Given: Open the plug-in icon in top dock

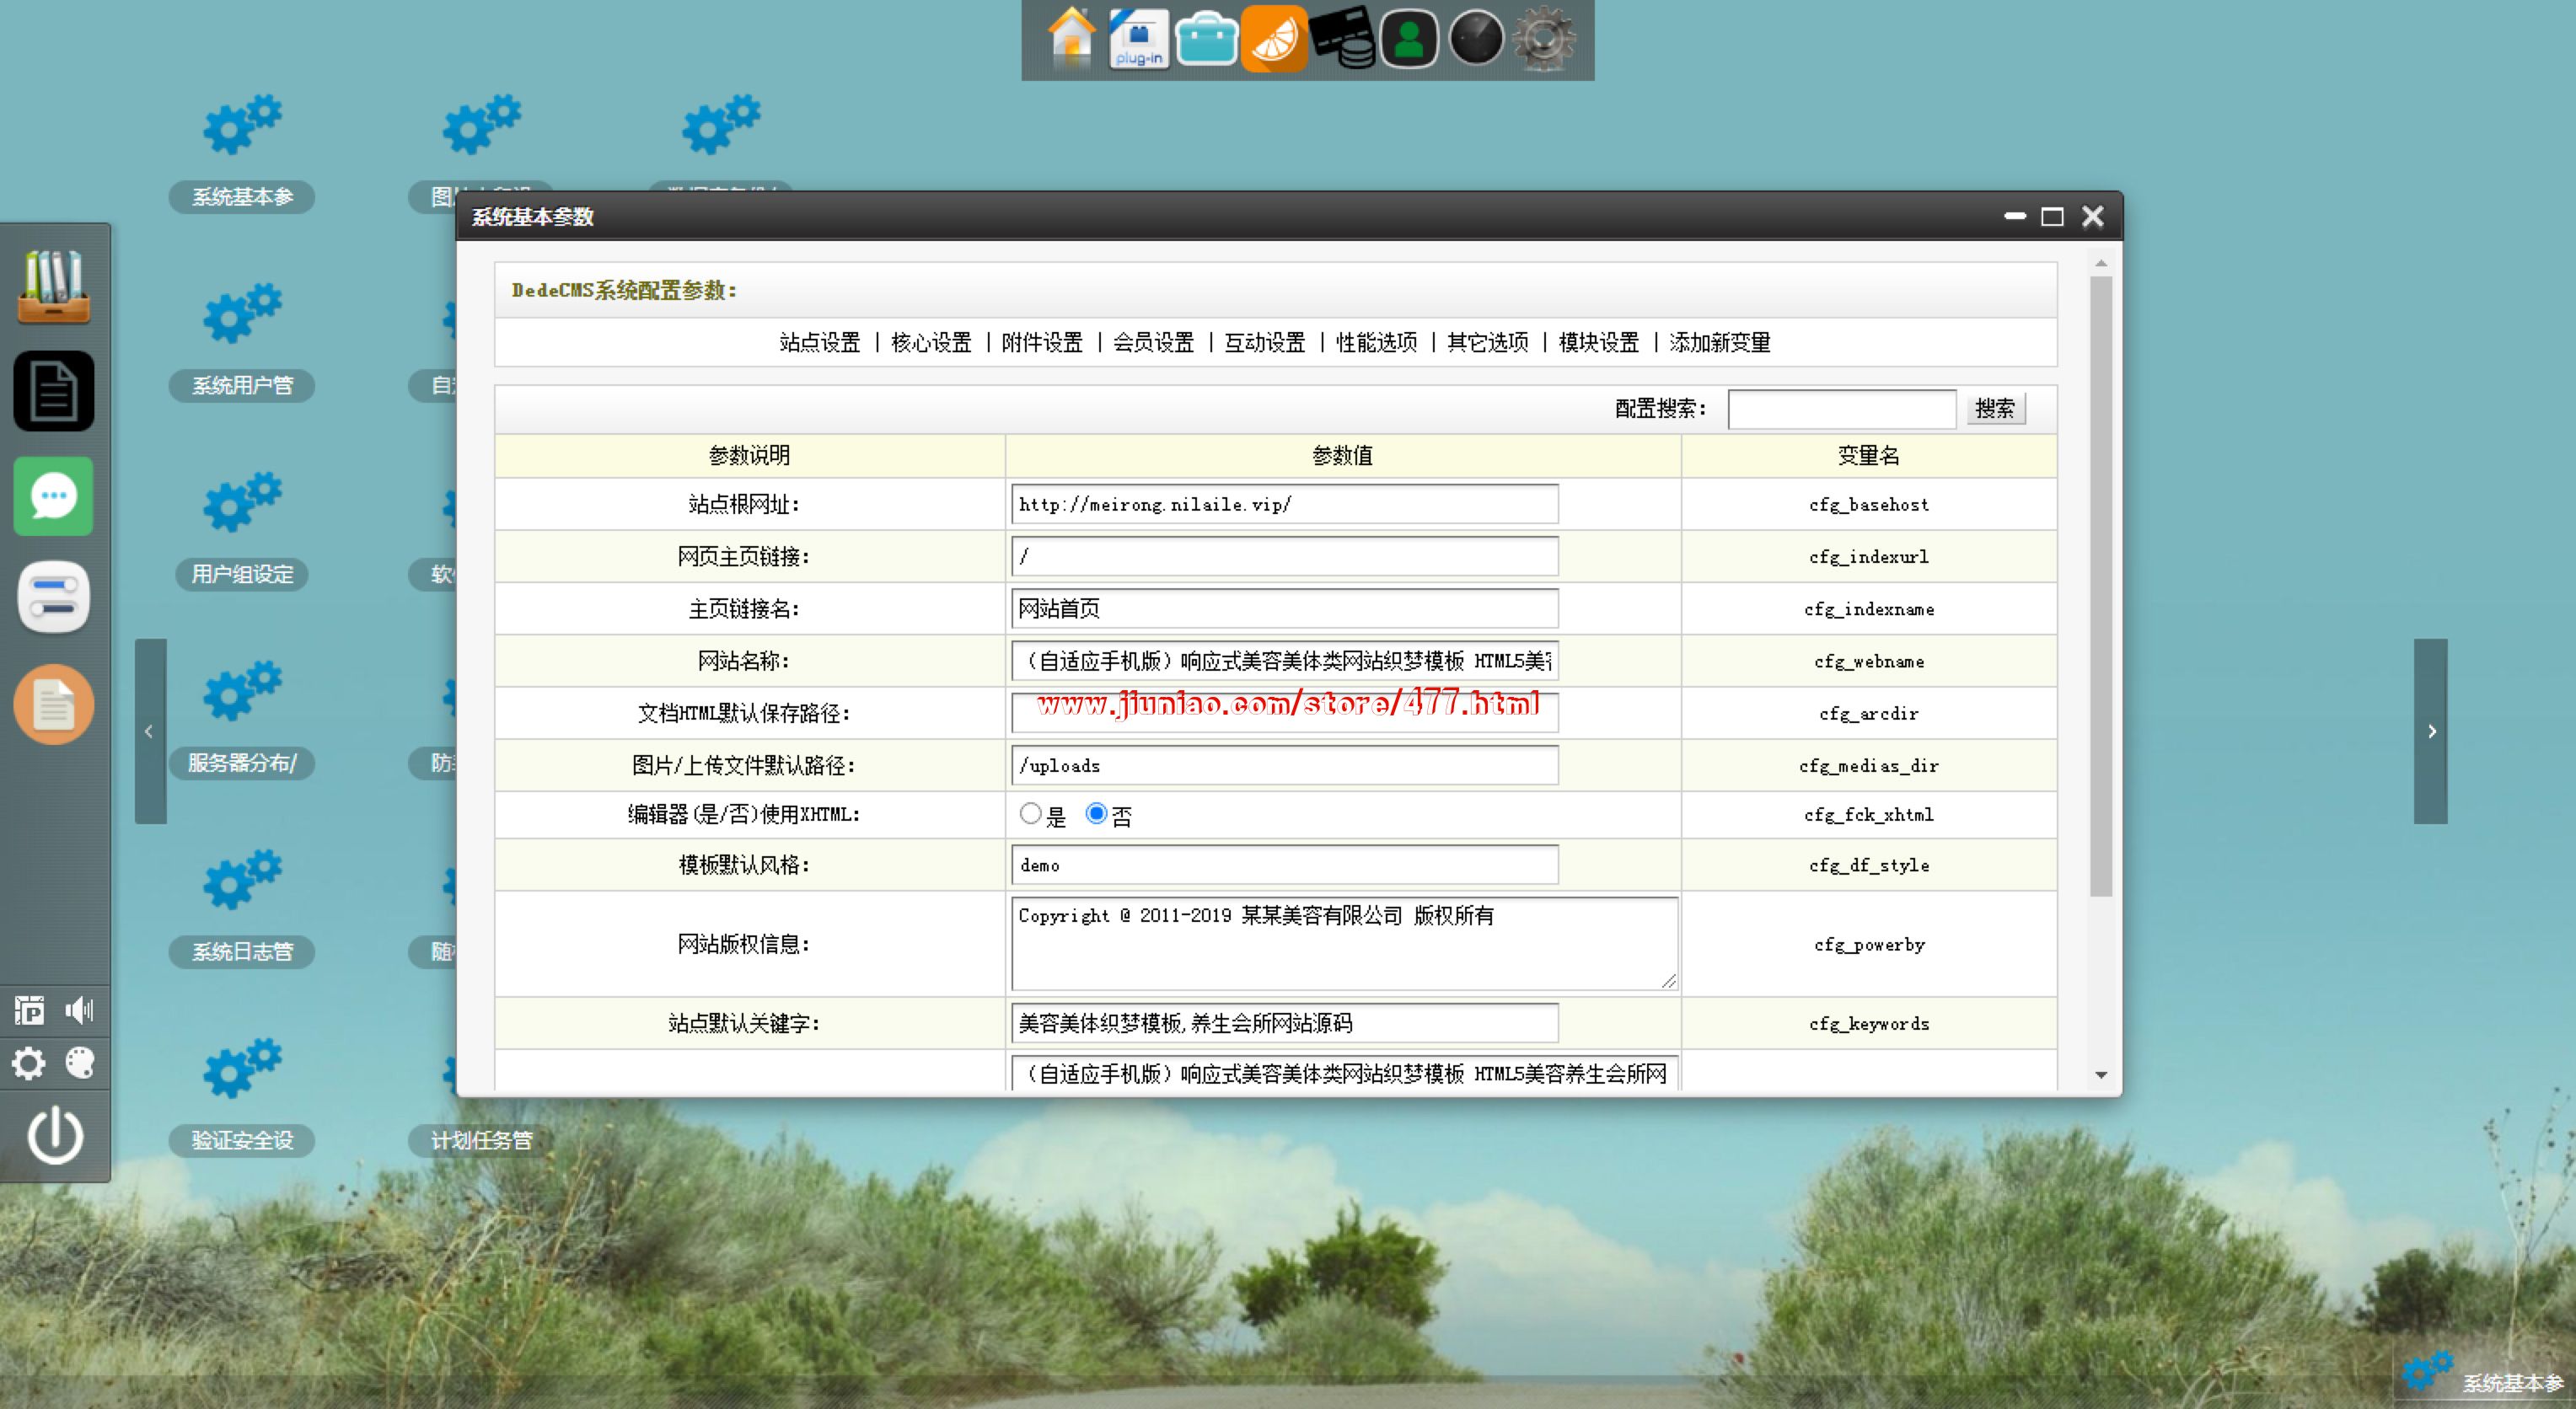Looking at the screenshot, I should (1139, 38).
